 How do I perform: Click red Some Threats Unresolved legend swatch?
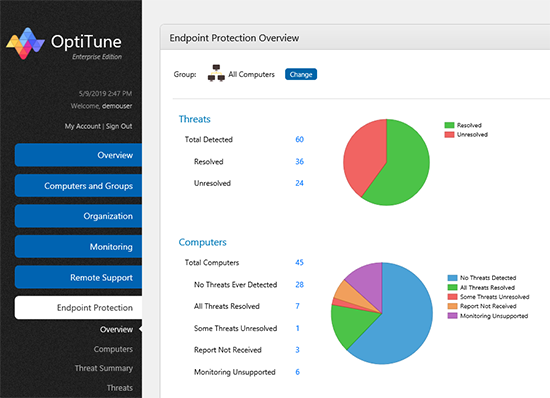point(452,297)
